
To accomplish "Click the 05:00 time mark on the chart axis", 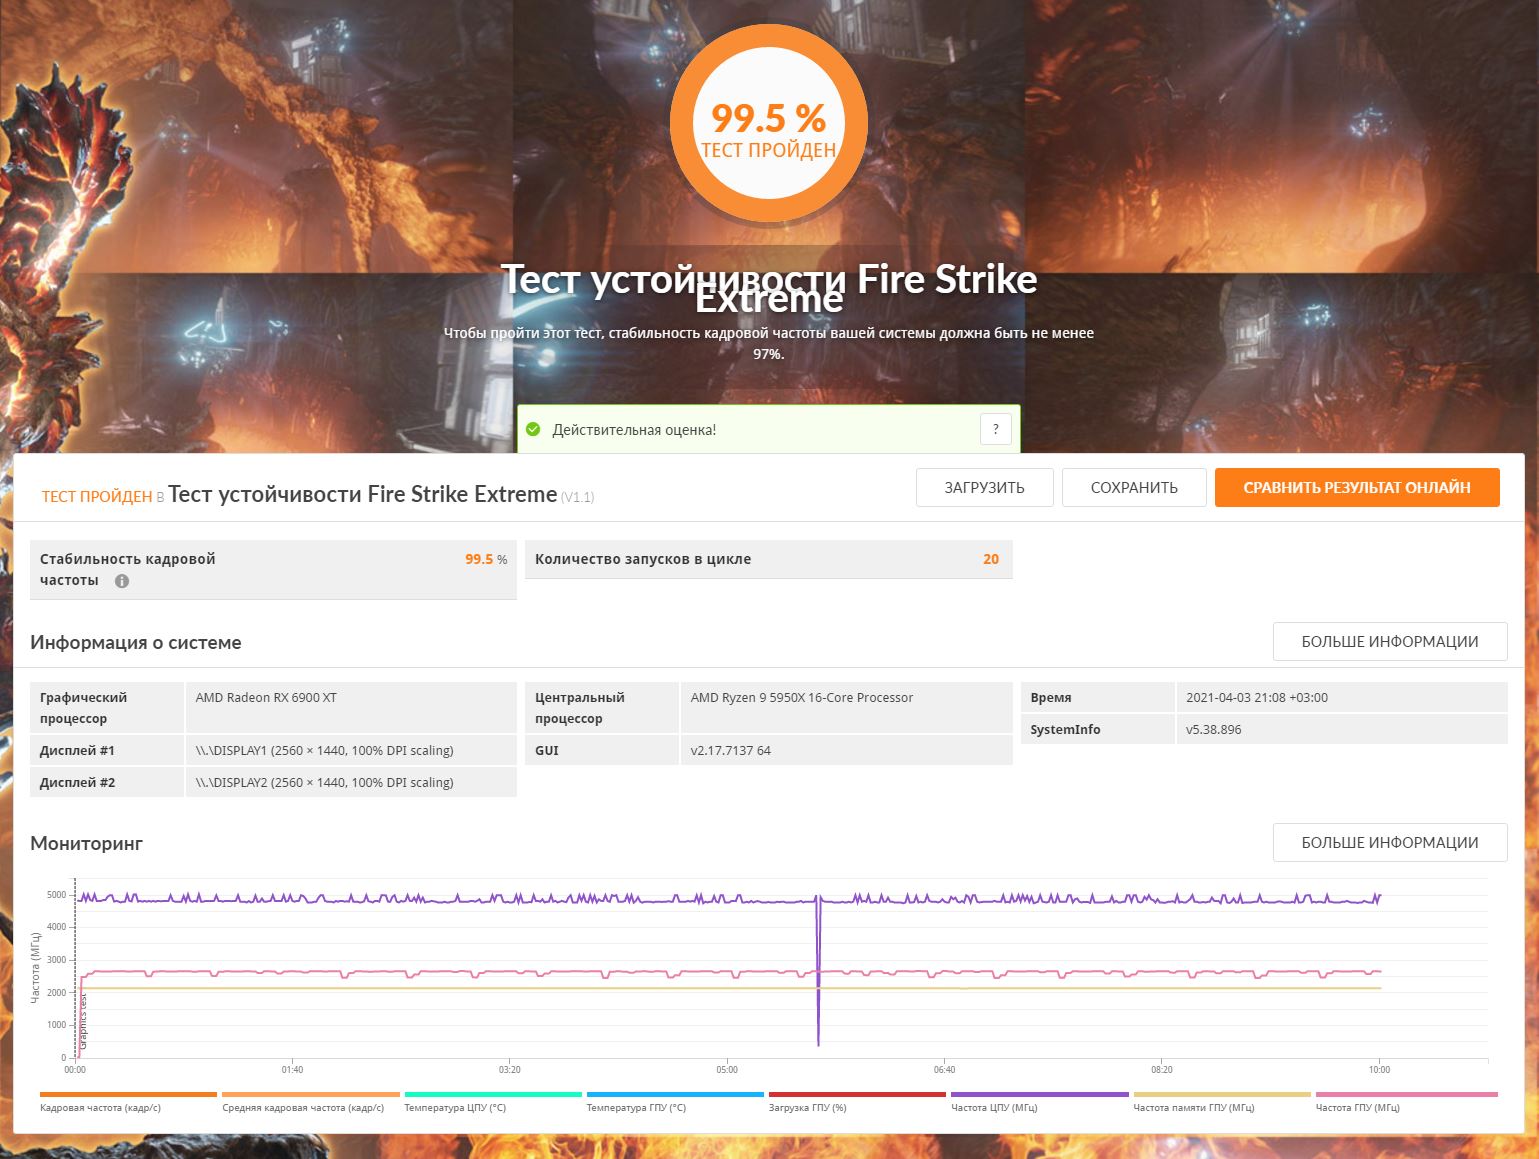I will click(x=727, y=1070).
